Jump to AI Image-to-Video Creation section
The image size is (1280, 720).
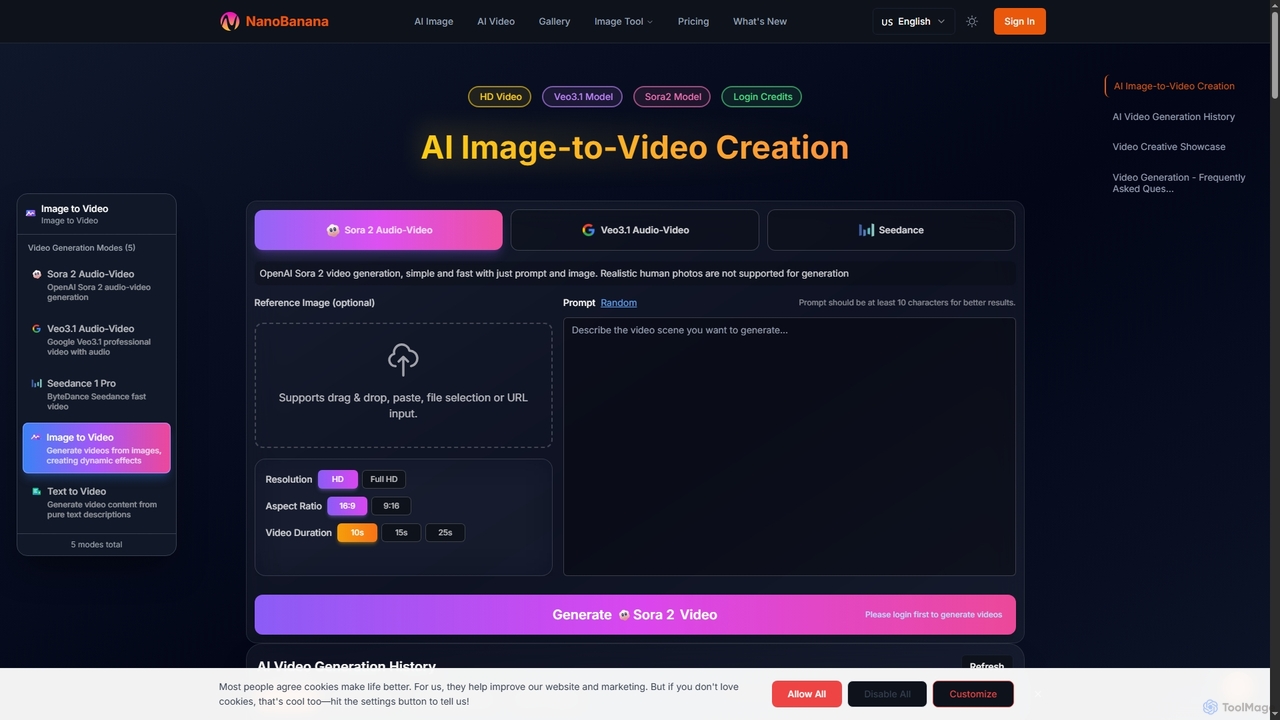pyautogui.click(x=1174, y=86)
